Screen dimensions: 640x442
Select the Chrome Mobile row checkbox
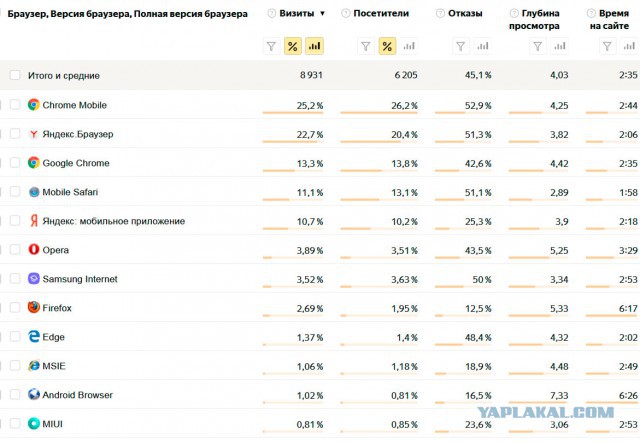(15, 105)
